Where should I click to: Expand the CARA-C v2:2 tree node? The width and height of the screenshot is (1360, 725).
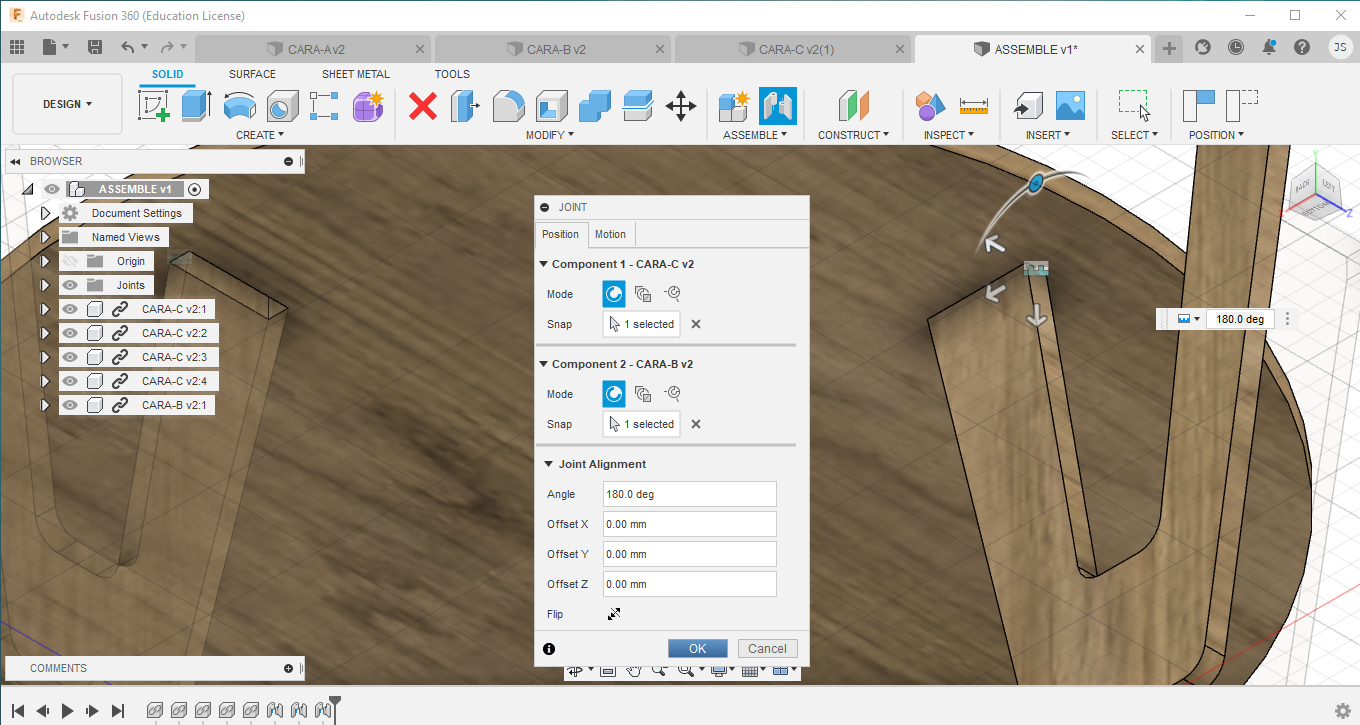[45, 333]
